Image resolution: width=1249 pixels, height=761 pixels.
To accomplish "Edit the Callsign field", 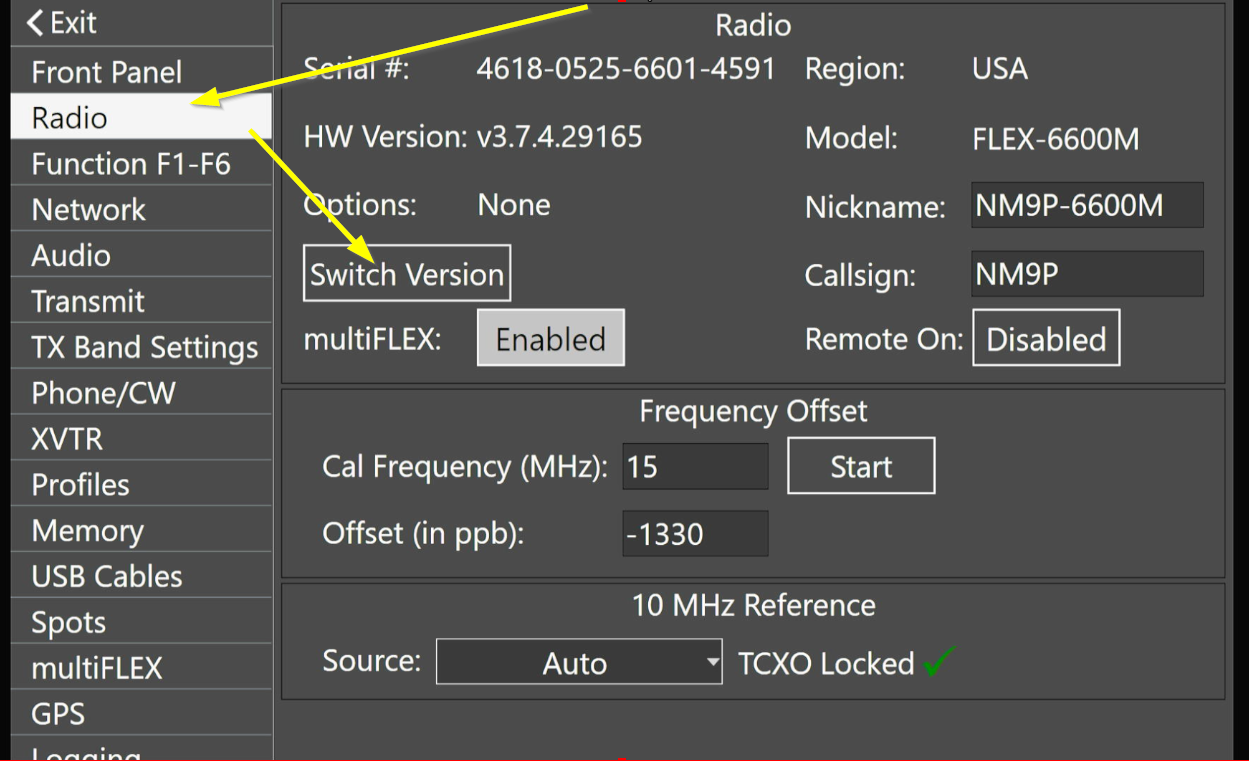I will 1087,274.
